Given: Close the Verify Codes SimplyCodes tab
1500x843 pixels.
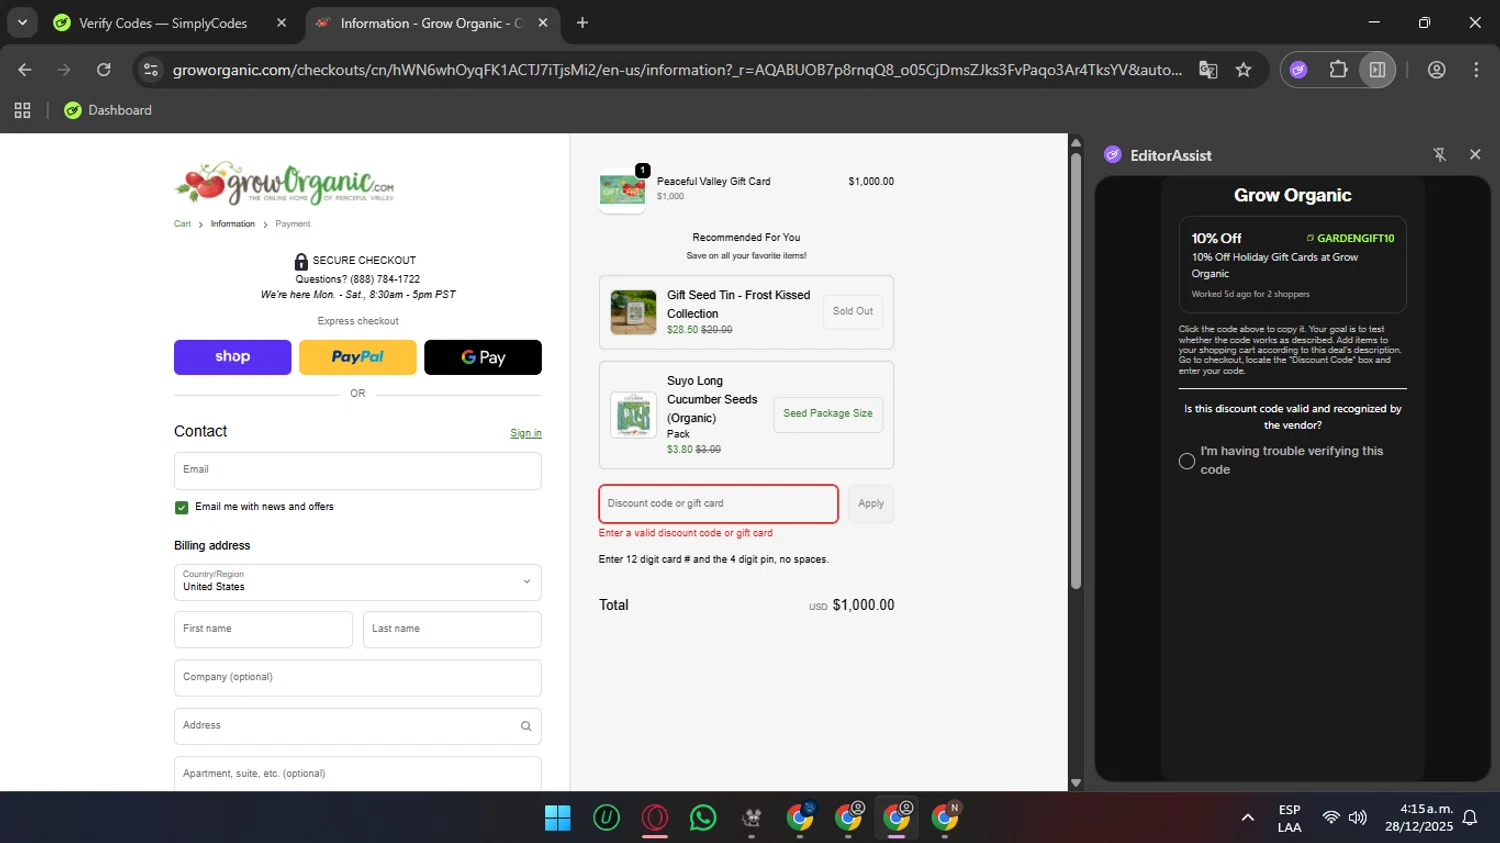Looking at the screenshot, I should [x=281, y=23].
